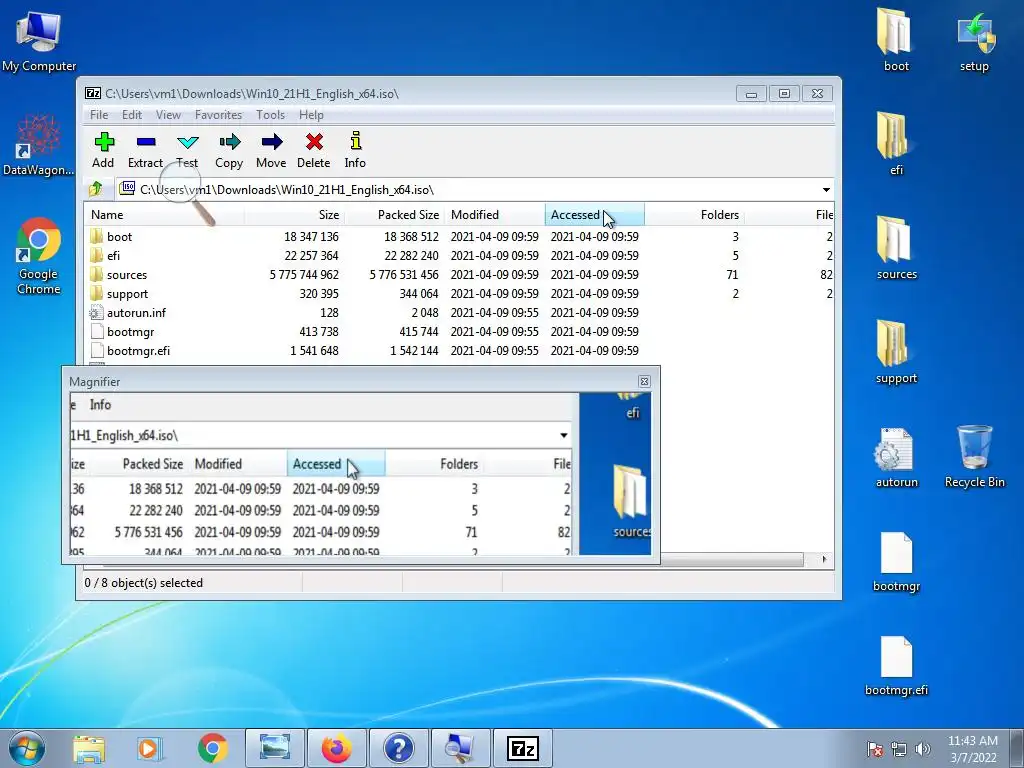Screen dimensions: 1024x768
Task: Sort by the Size column header
Action: point(294,215)
